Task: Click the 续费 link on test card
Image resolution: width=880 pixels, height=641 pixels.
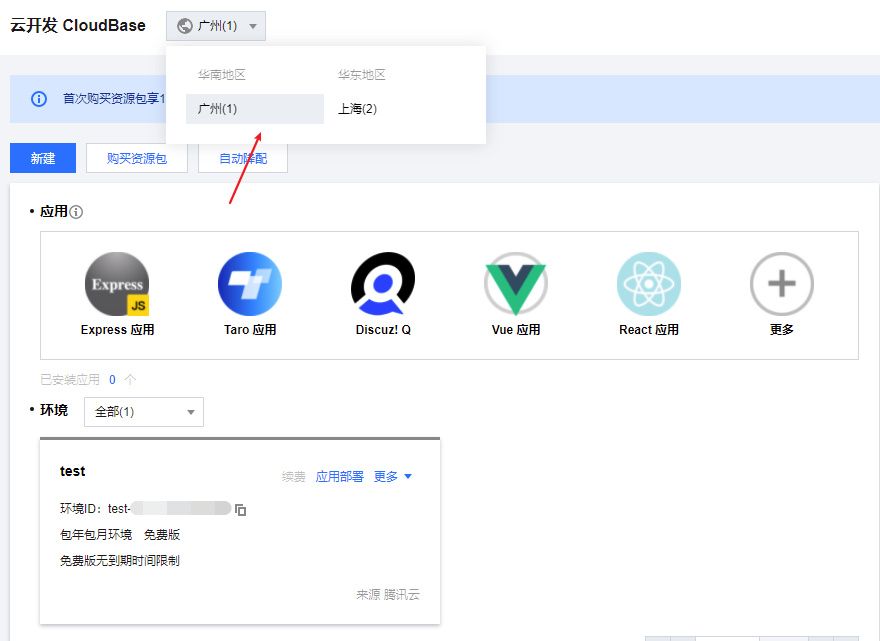Action: (x=294, y=477)
